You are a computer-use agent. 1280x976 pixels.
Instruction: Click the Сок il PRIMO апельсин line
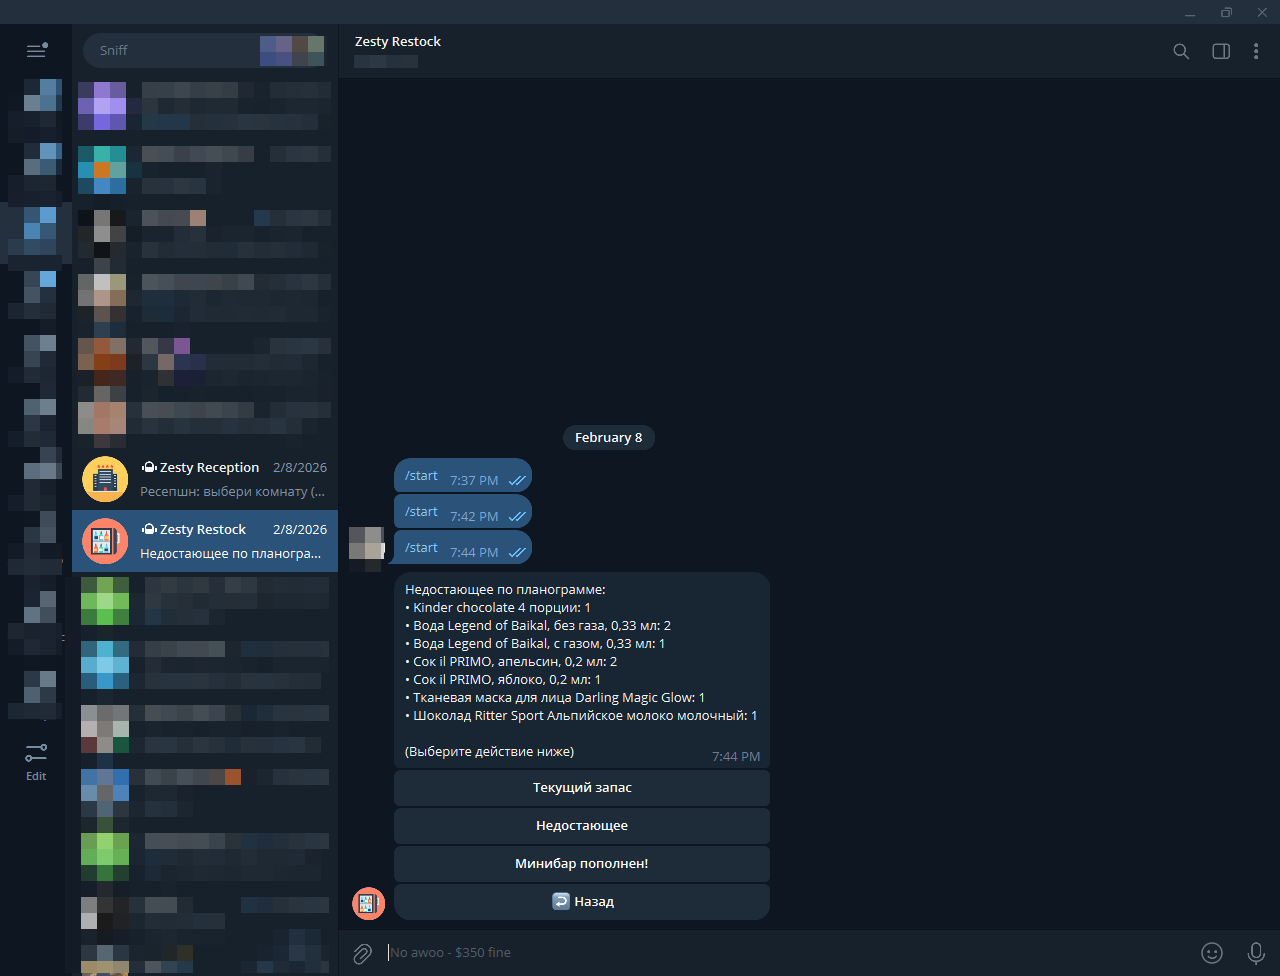[x=511, y=662]
